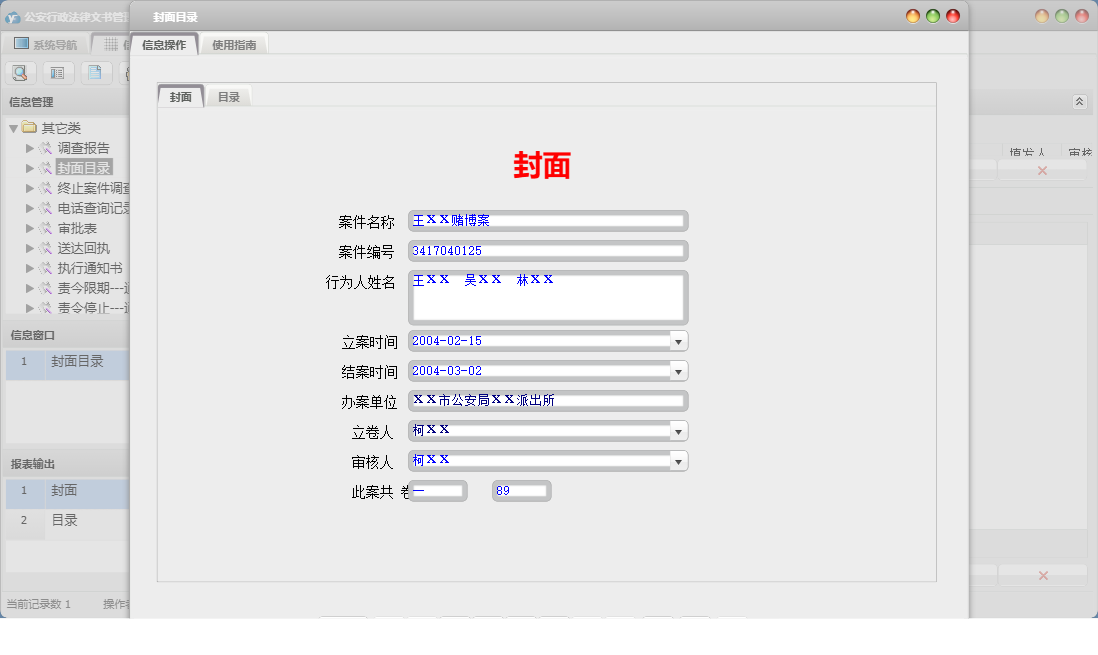Screen dimensions: 1098x655
Task: Click the folder icon next to 其它类
Action: tap(27, 128)
